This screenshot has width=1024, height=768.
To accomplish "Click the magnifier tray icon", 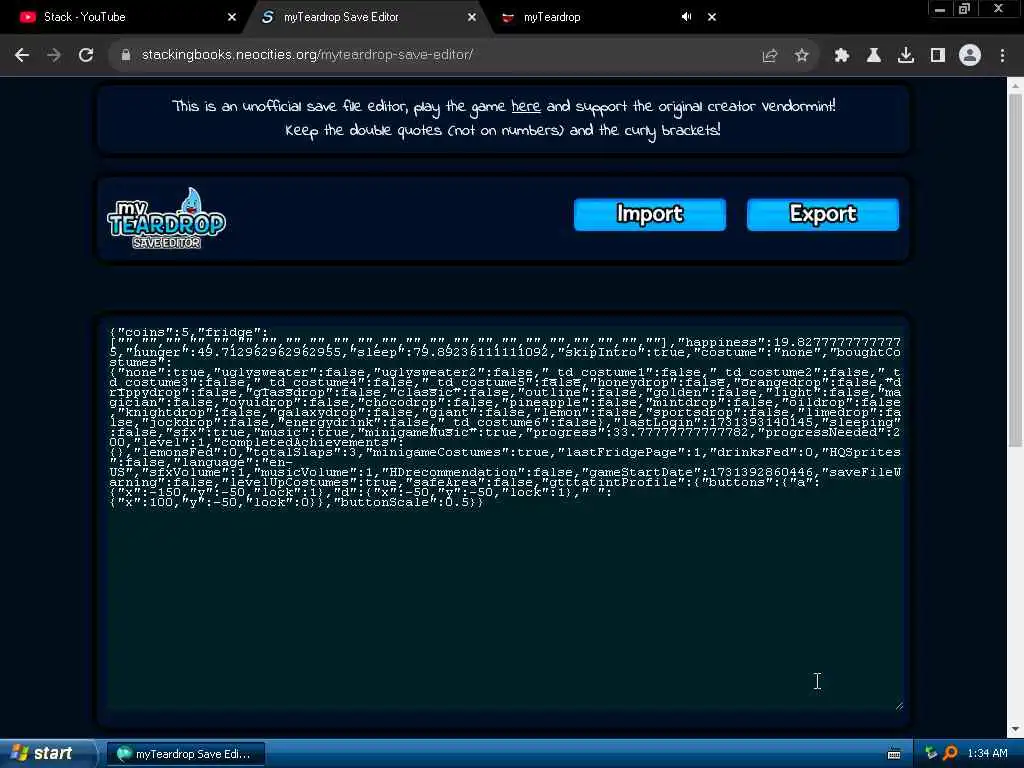I will point(951,754).
